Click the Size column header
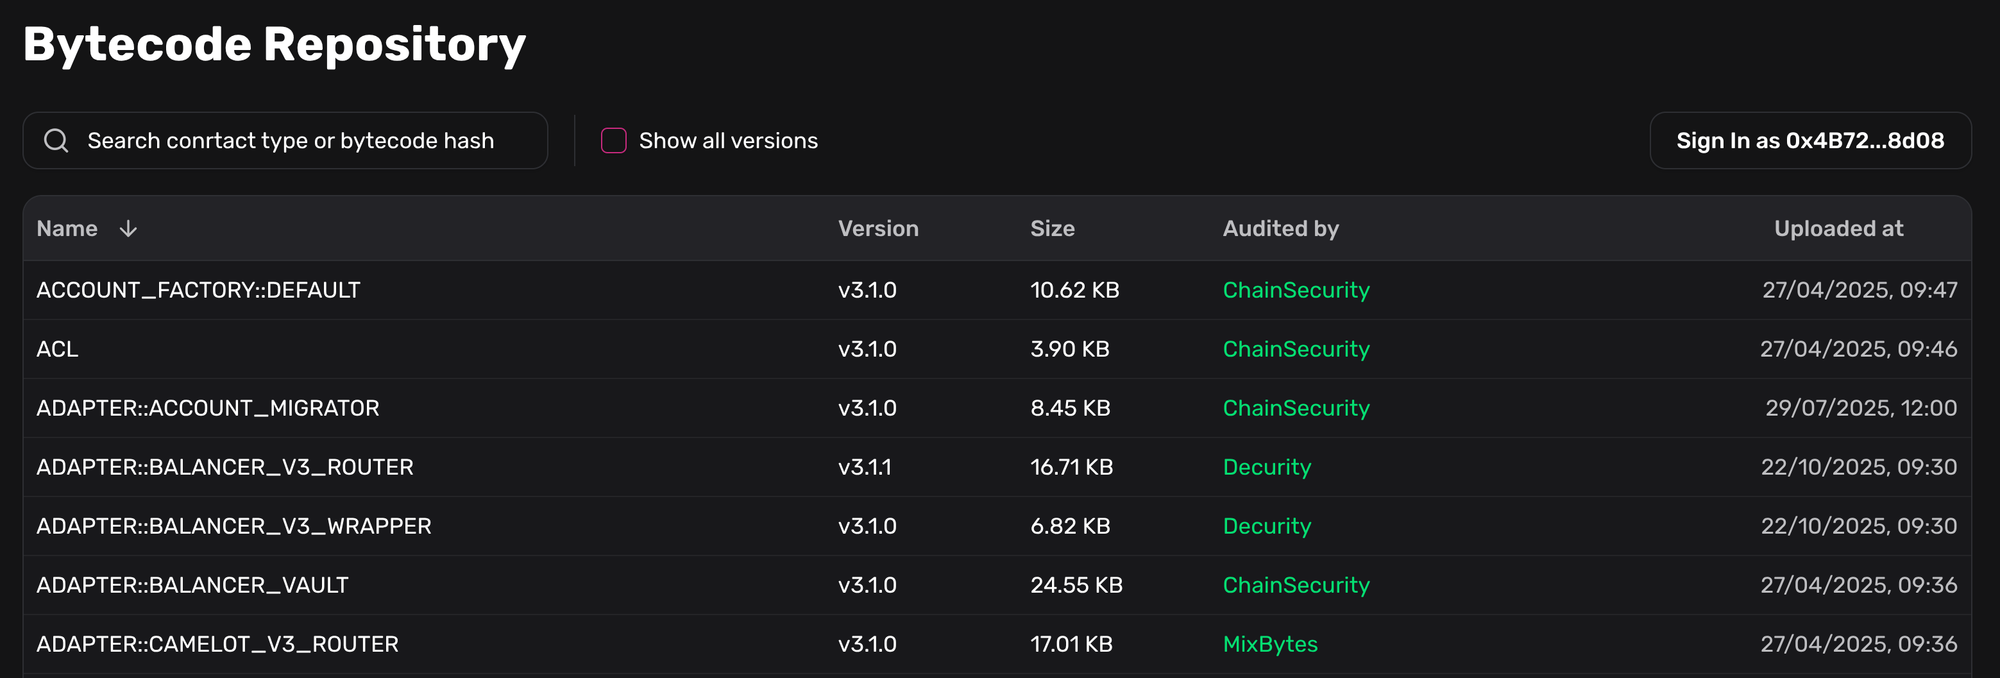The image size is (2000, 678). pos(1052,229)
